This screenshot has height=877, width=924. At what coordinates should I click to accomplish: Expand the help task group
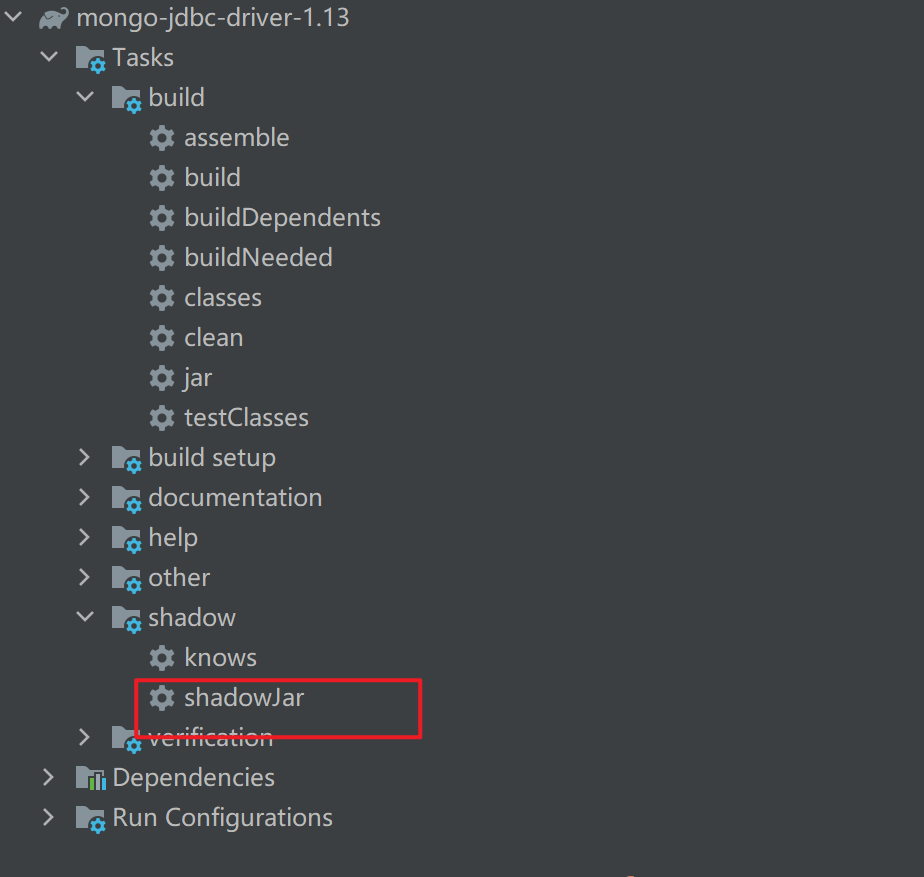85,537
